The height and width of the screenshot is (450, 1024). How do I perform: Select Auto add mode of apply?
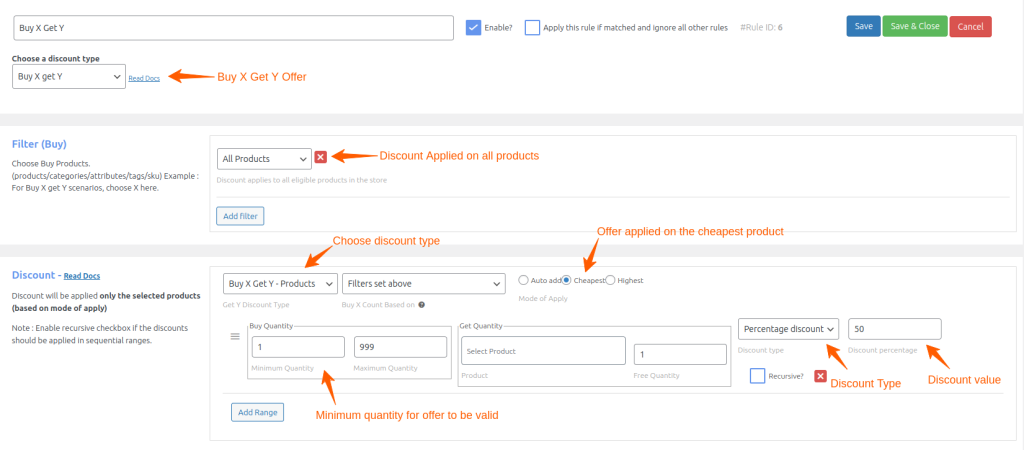pos(523,280)
